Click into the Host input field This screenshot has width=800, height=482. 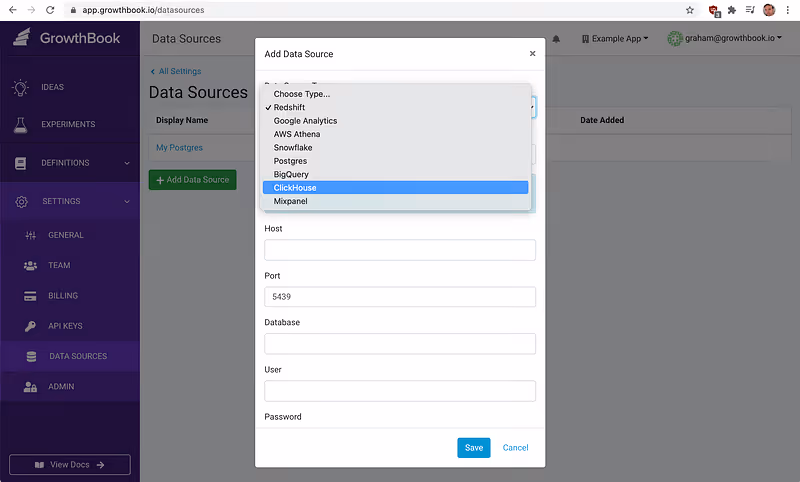coord(400,250)
